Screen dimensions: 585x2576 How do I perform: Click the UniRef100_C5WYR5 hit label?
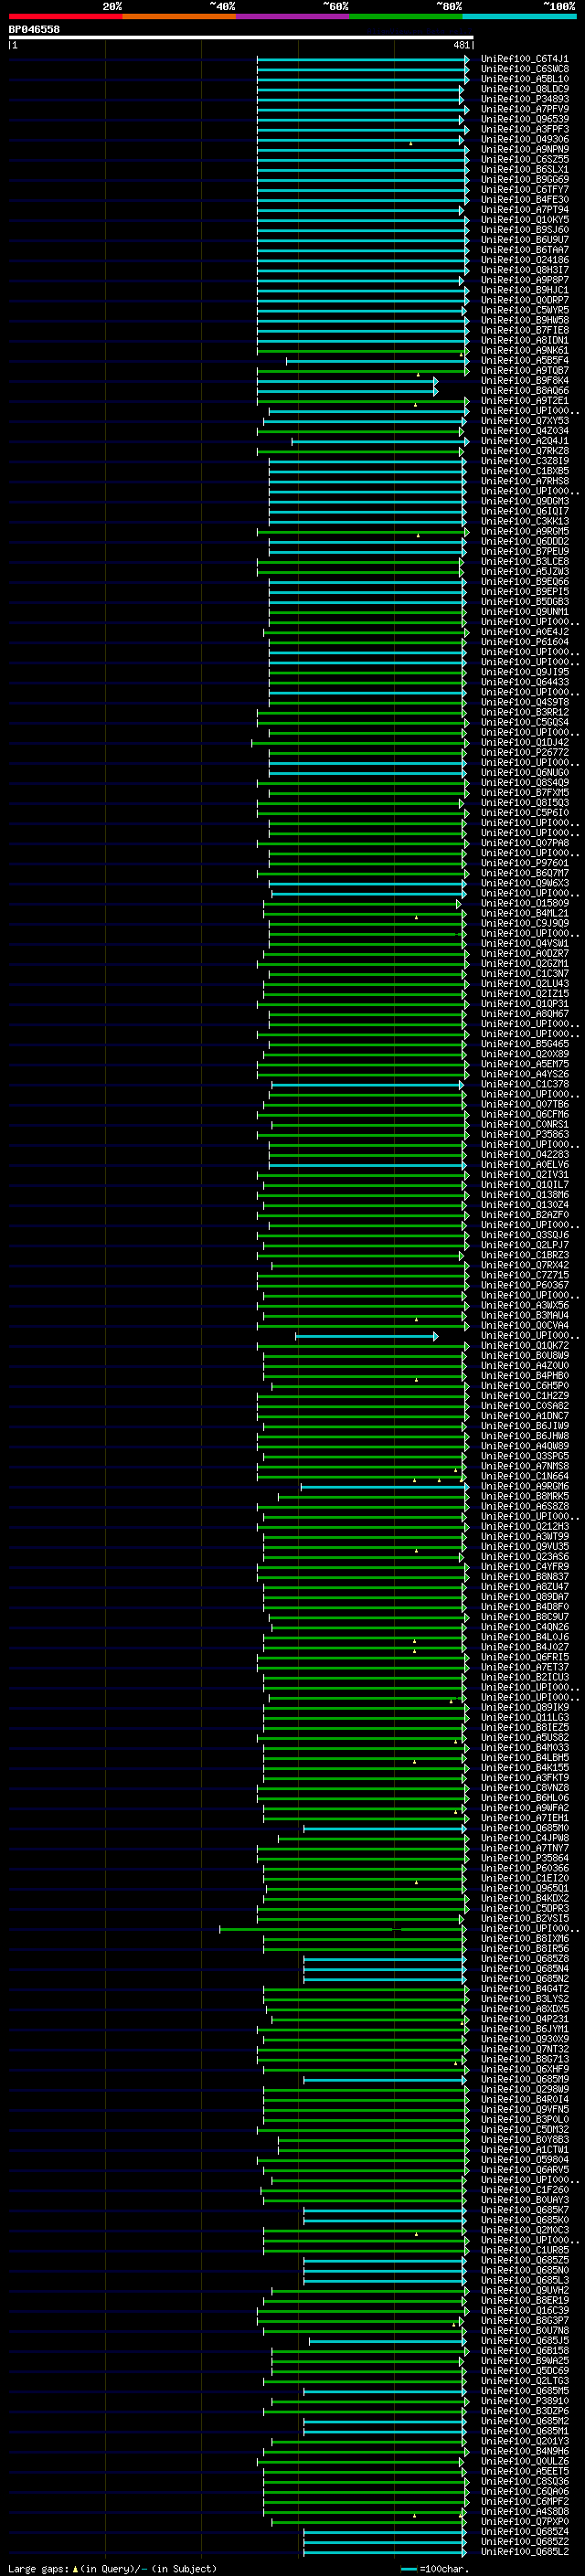click(524, 310)
